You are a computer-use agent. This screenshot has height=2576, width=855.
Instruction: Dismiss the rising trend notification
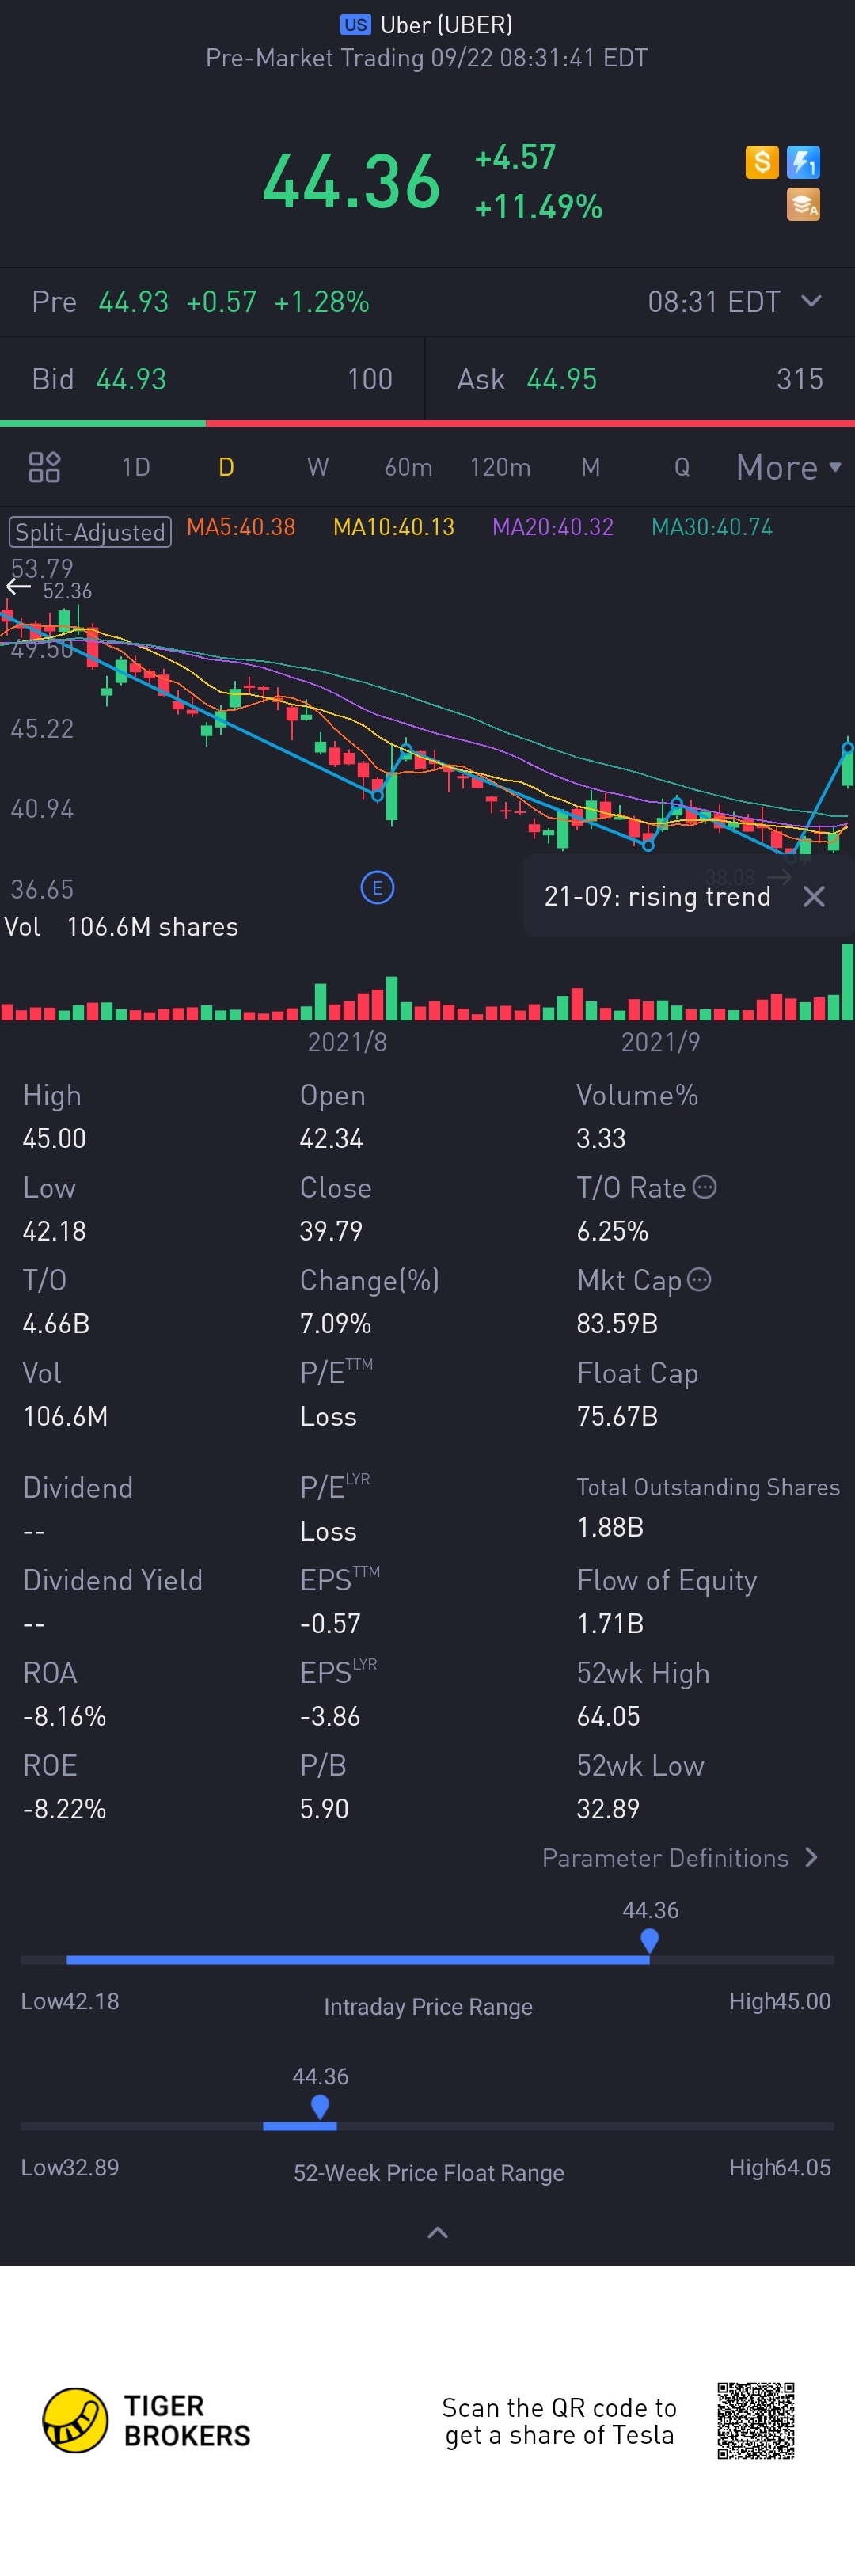pos(814,896)
